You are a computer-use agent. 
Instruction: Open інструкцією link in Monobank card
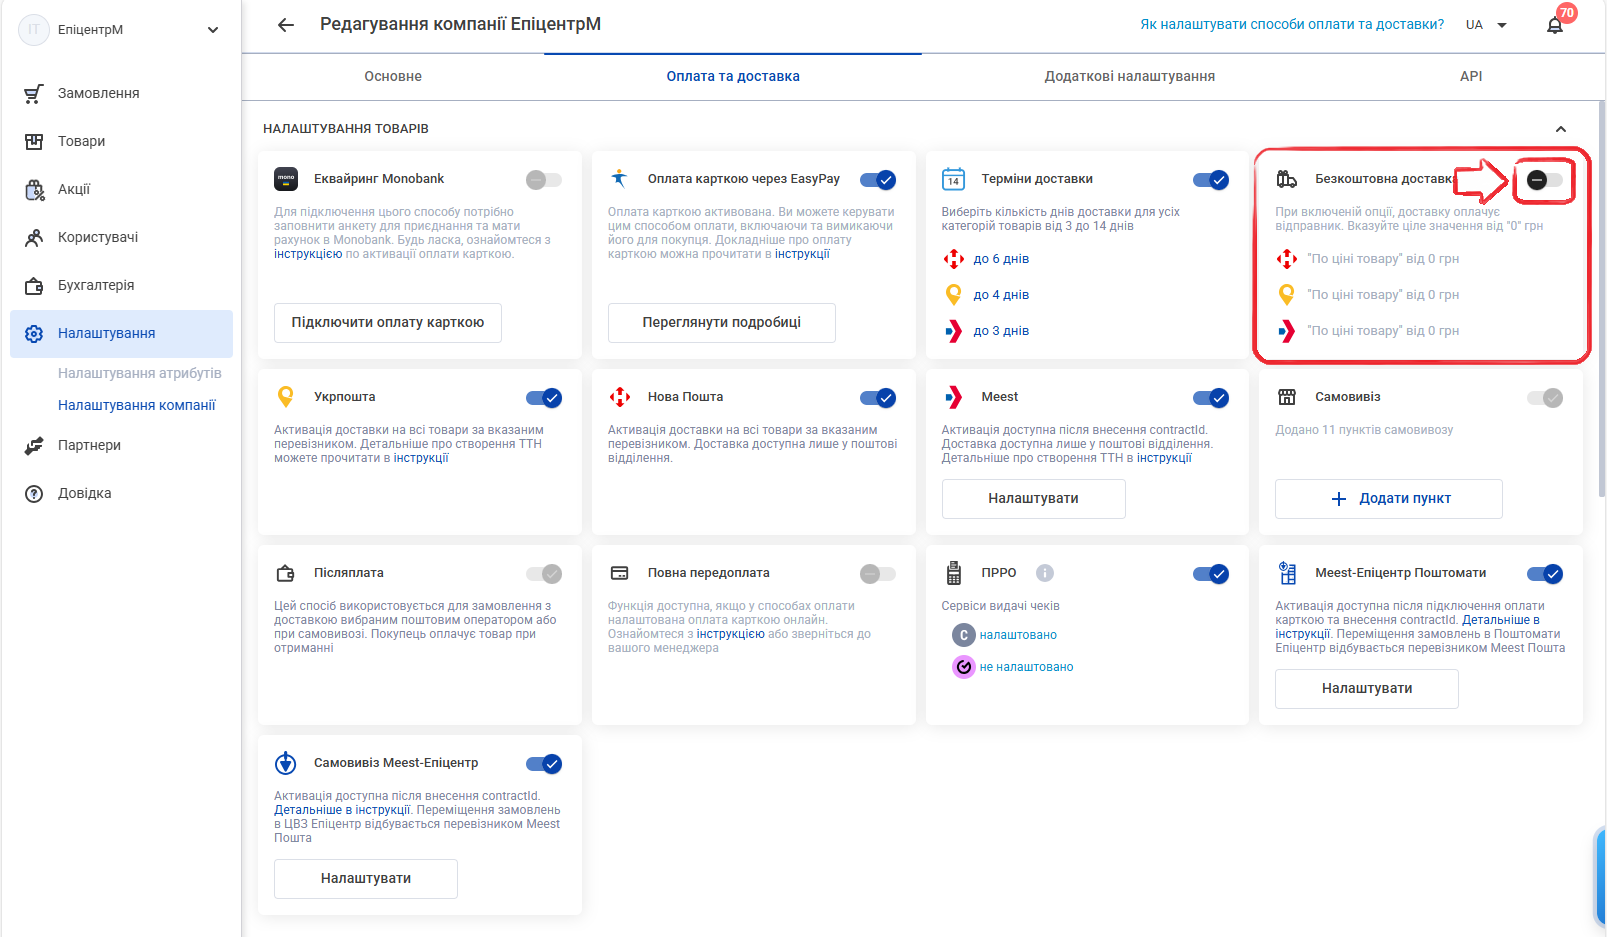pos(308,254)
